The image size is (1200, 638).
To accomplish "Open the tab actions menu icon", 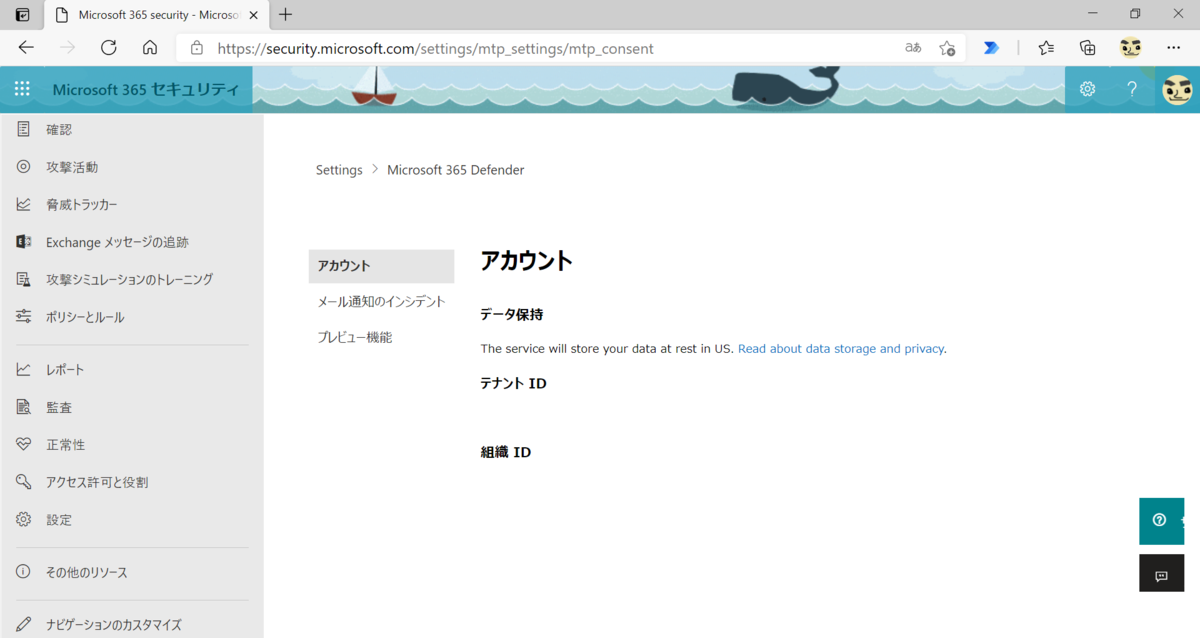I will [23, 15].
